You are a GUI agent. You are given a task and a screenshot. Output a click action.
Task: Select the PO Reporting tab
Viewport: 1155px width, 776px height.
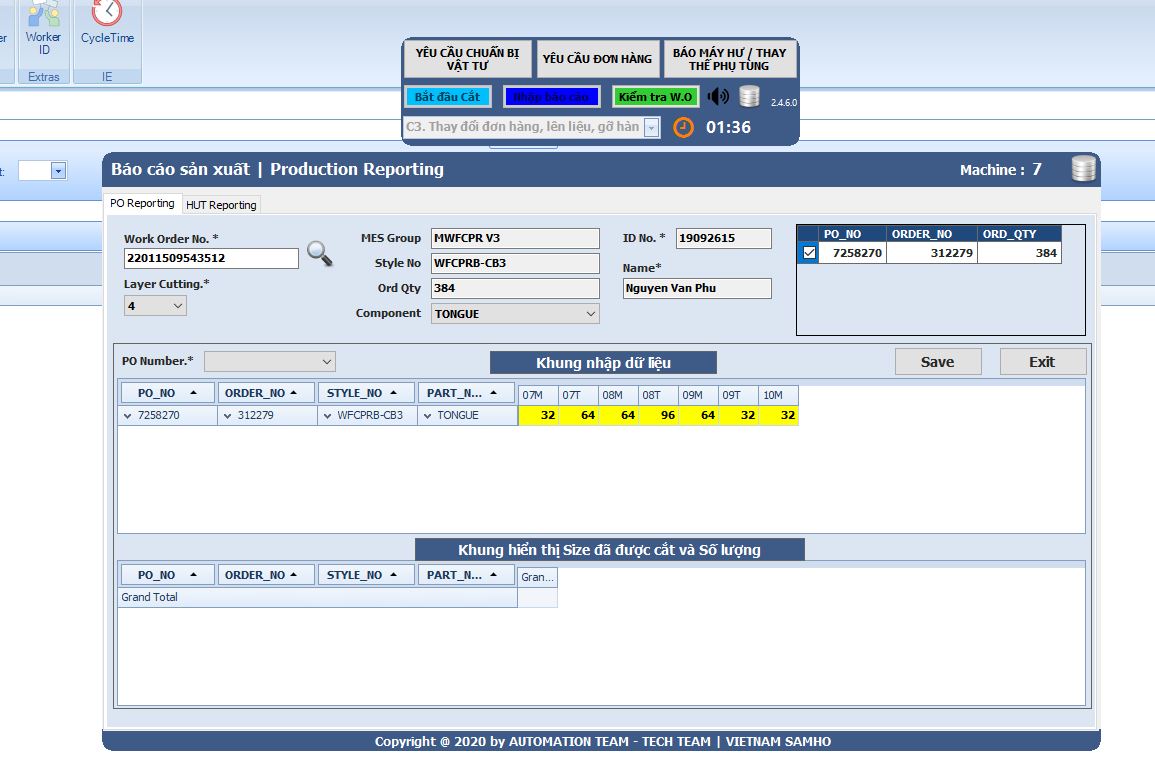(x=142, y=203)
